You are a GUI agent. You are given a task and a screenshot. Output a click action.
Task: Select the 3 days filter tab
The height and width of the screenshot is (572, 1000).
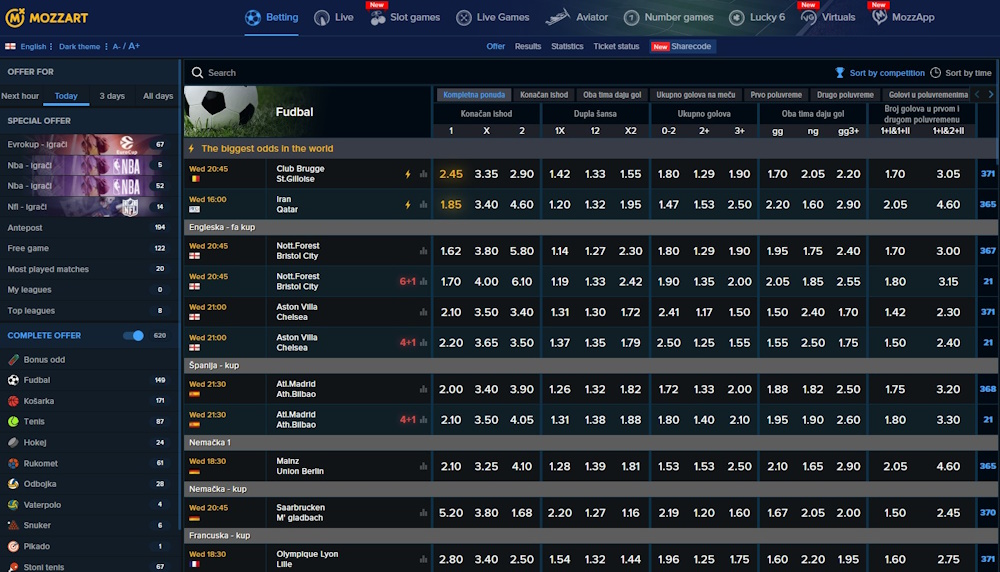tap(112, 96)
